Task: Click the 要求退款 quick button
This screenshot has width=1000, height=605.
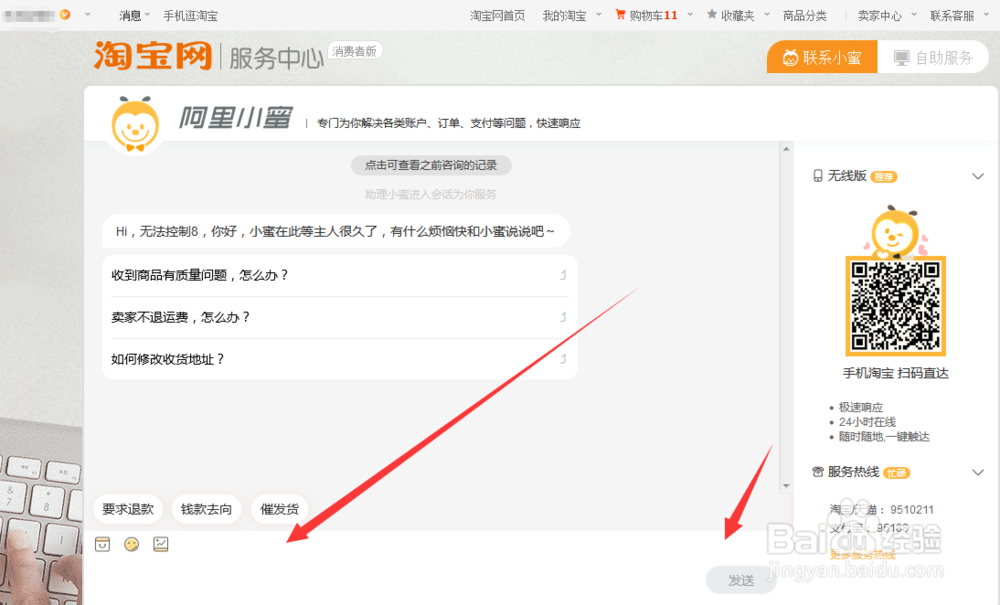Action: (x=128, y=509)
